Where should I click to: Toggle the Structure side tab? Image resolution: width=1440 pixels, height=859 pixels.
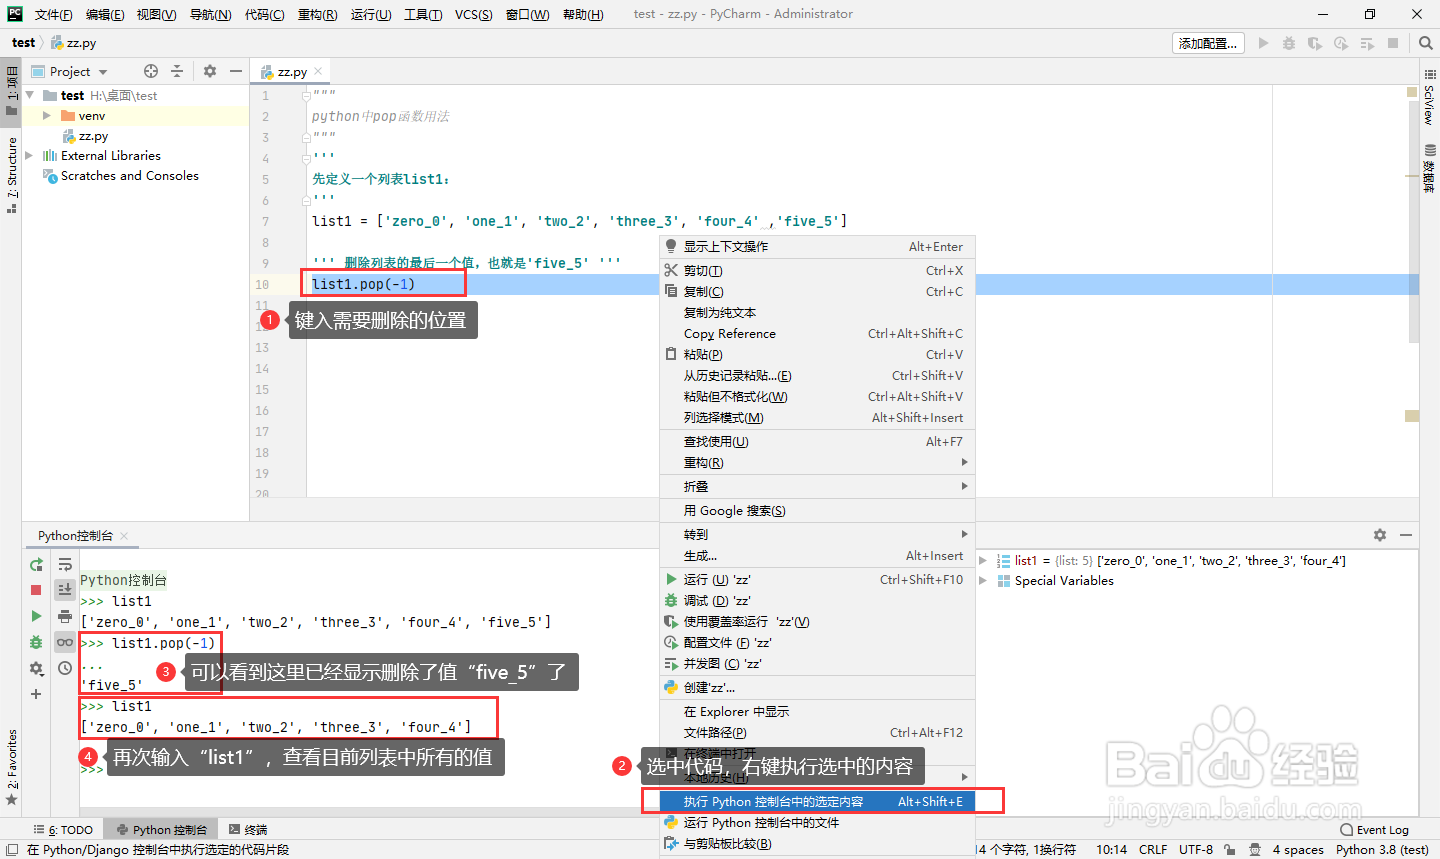(x=11, y=174)
